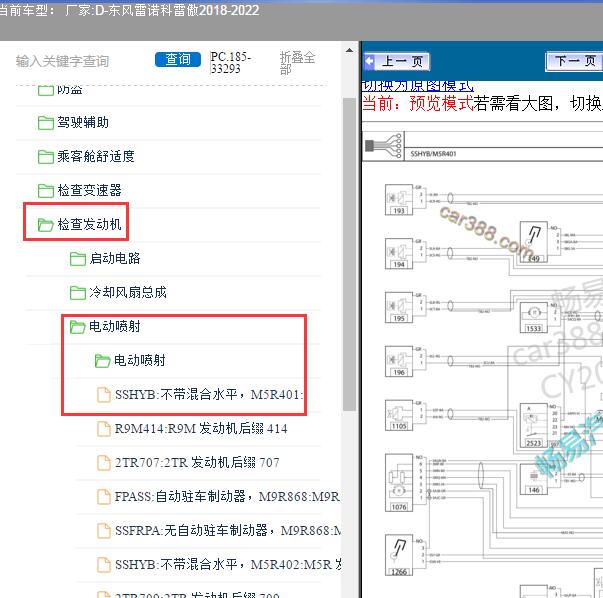This screenshot has width=603, height=598.
Task: Open the 乘客舱舒适度 folder icon
Action: pyautogui.click(x=46, y=157)
